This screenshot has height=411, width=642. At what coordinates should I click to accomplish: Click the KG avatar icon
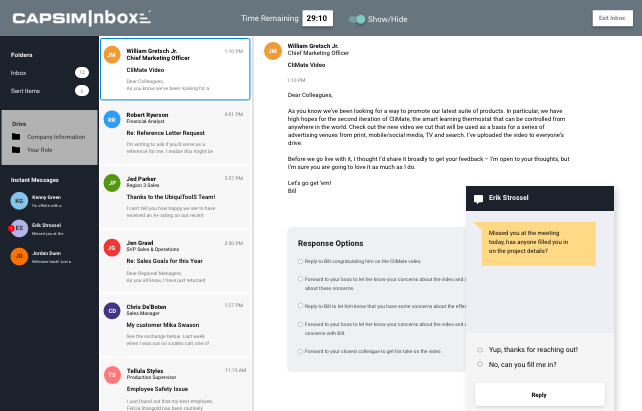point(19,201)
